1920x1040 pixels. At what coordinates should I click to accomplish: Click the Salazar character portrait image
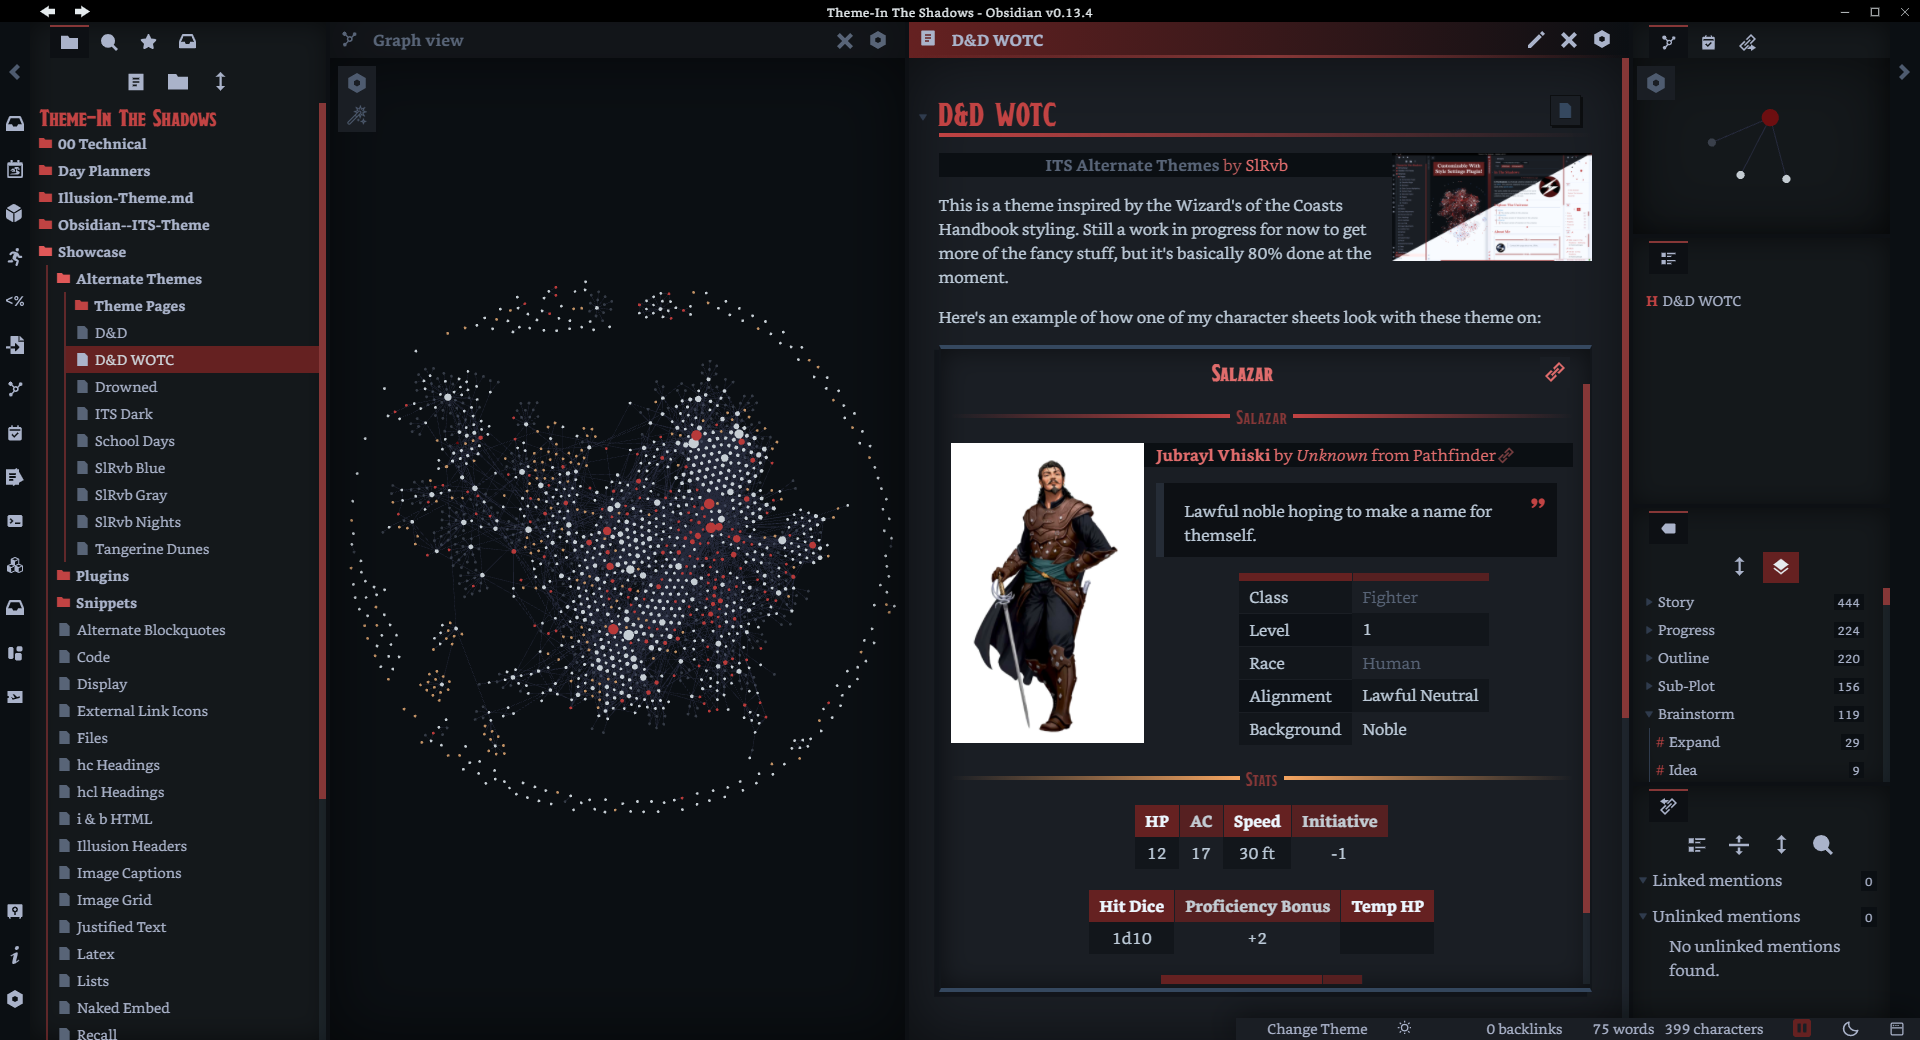click(1047, 593)
